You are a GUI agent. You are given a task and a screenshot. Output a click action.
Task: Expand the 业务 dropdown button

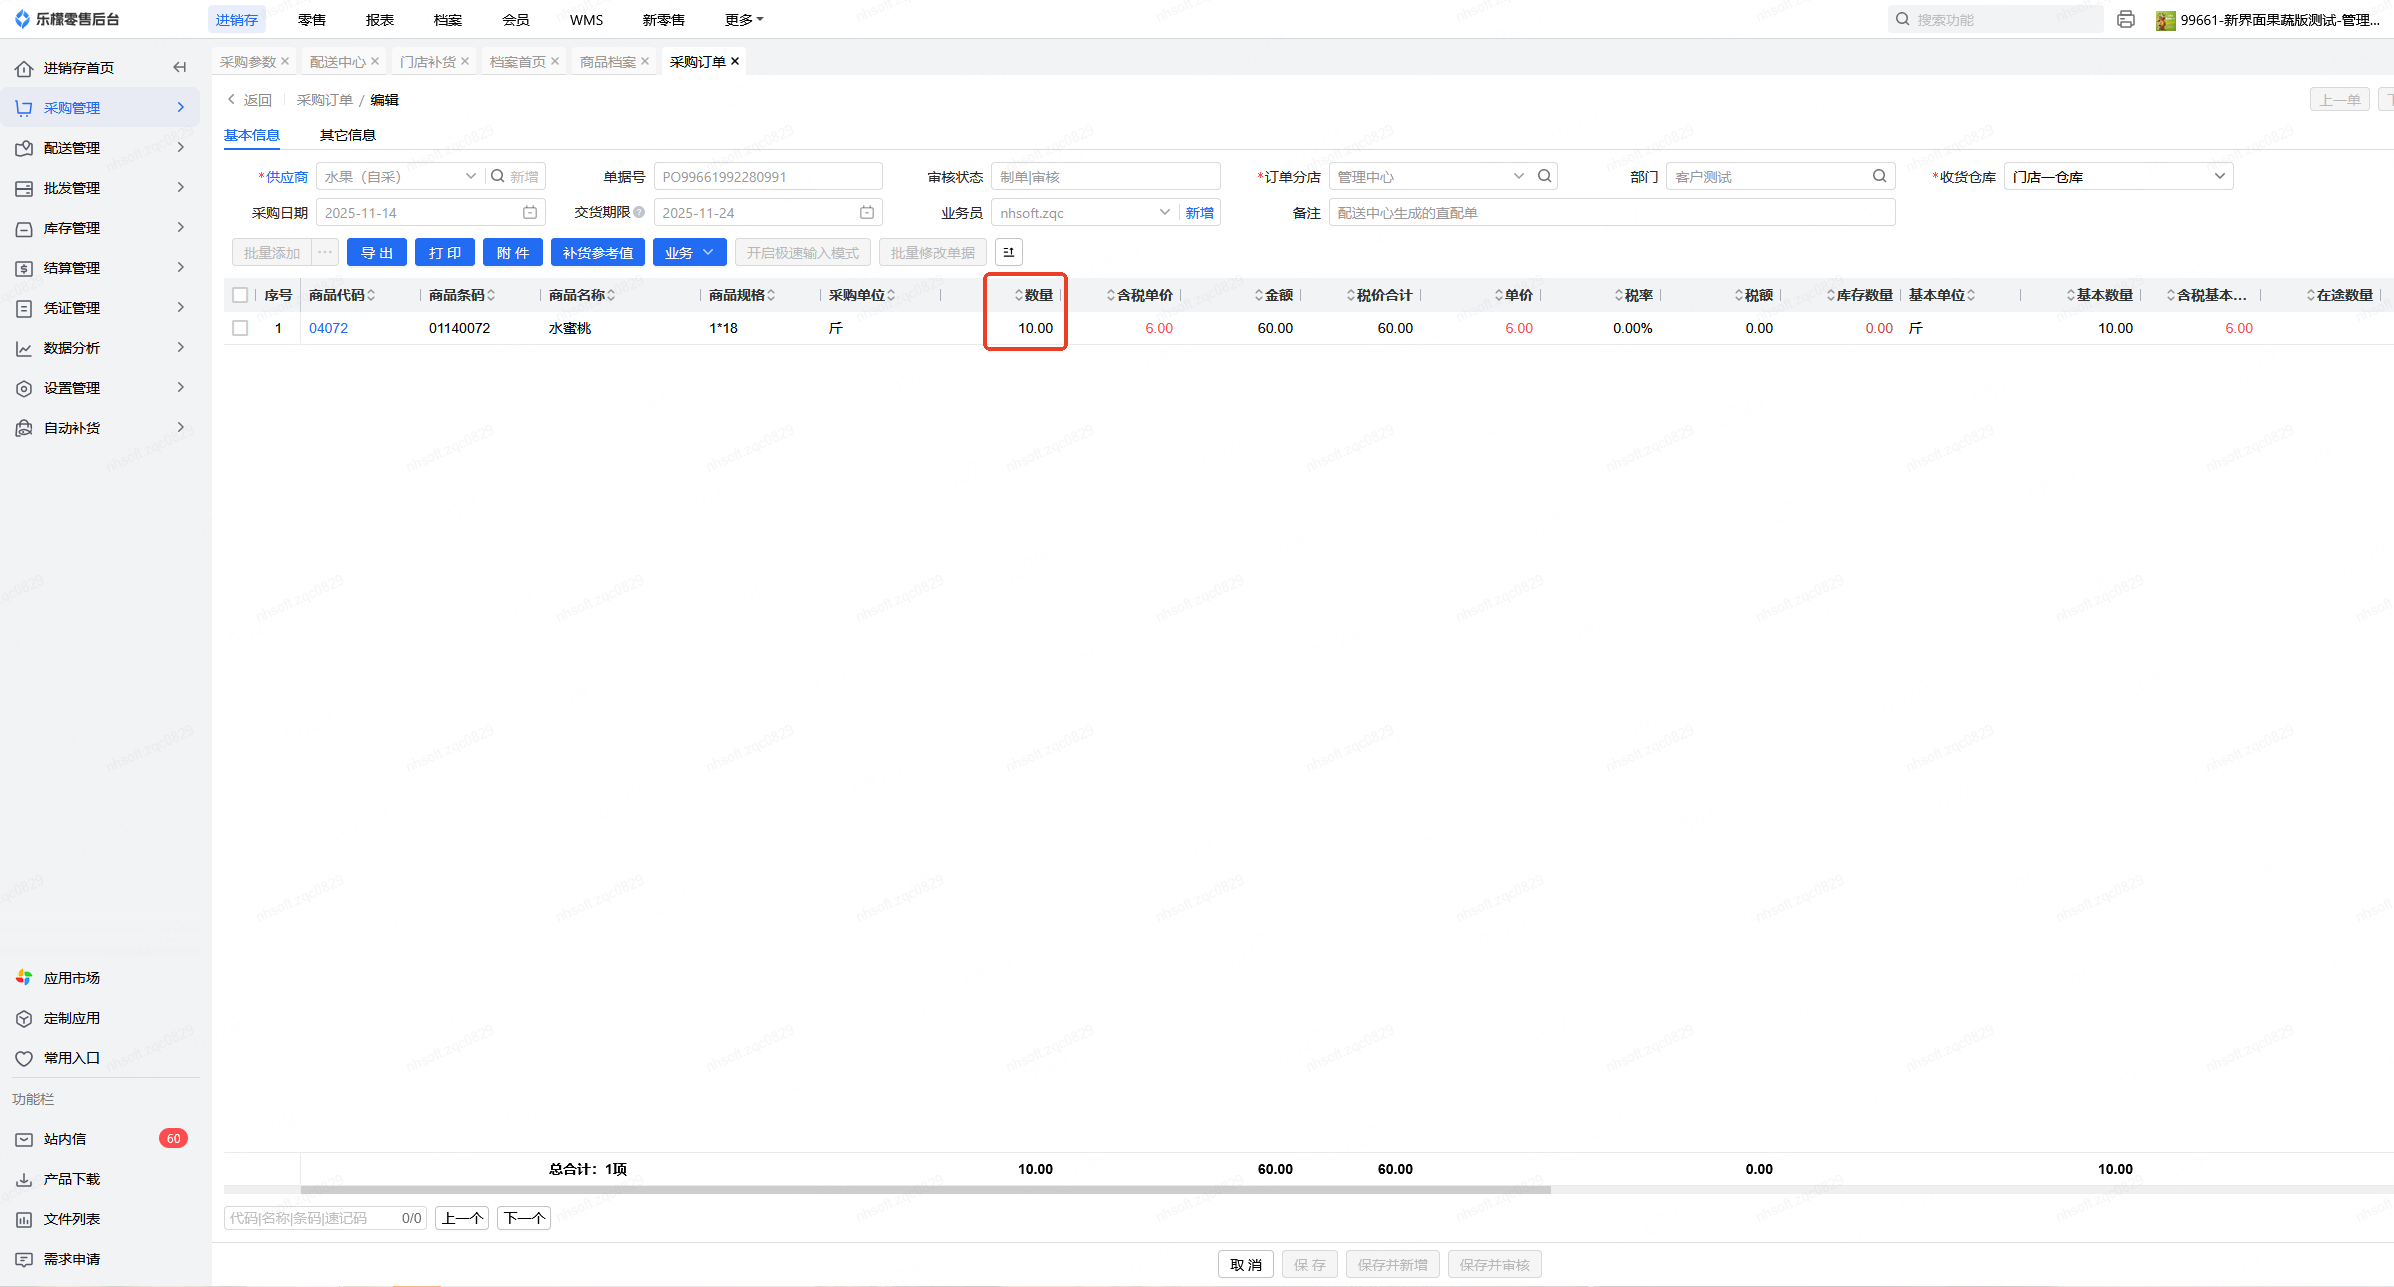tap(689, 252)
